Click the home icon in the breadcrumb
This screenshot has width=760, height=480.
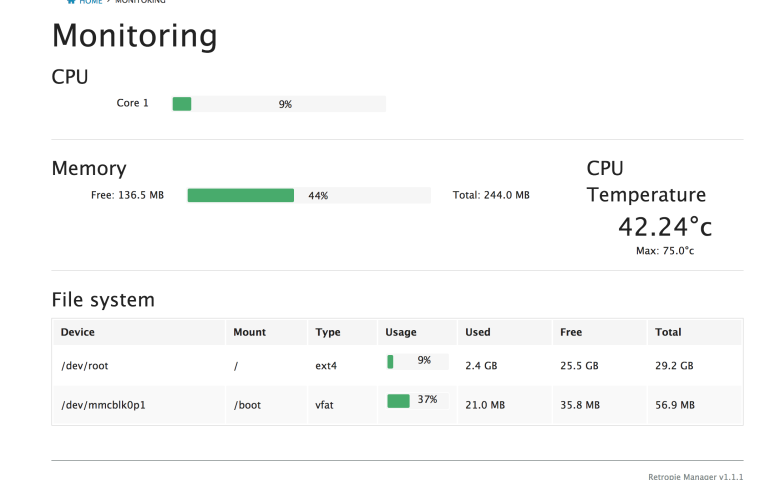coord(71,2)
